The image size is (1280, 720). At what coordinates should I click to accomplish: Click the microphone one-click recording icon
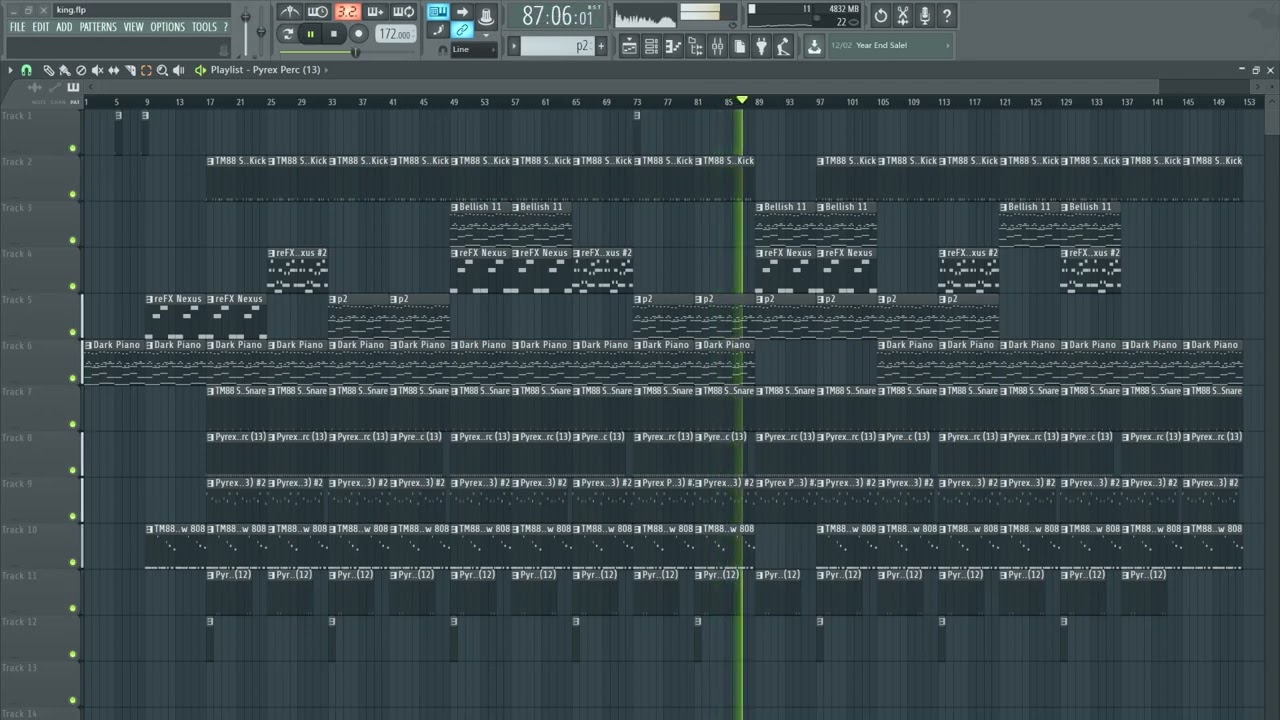925,15
